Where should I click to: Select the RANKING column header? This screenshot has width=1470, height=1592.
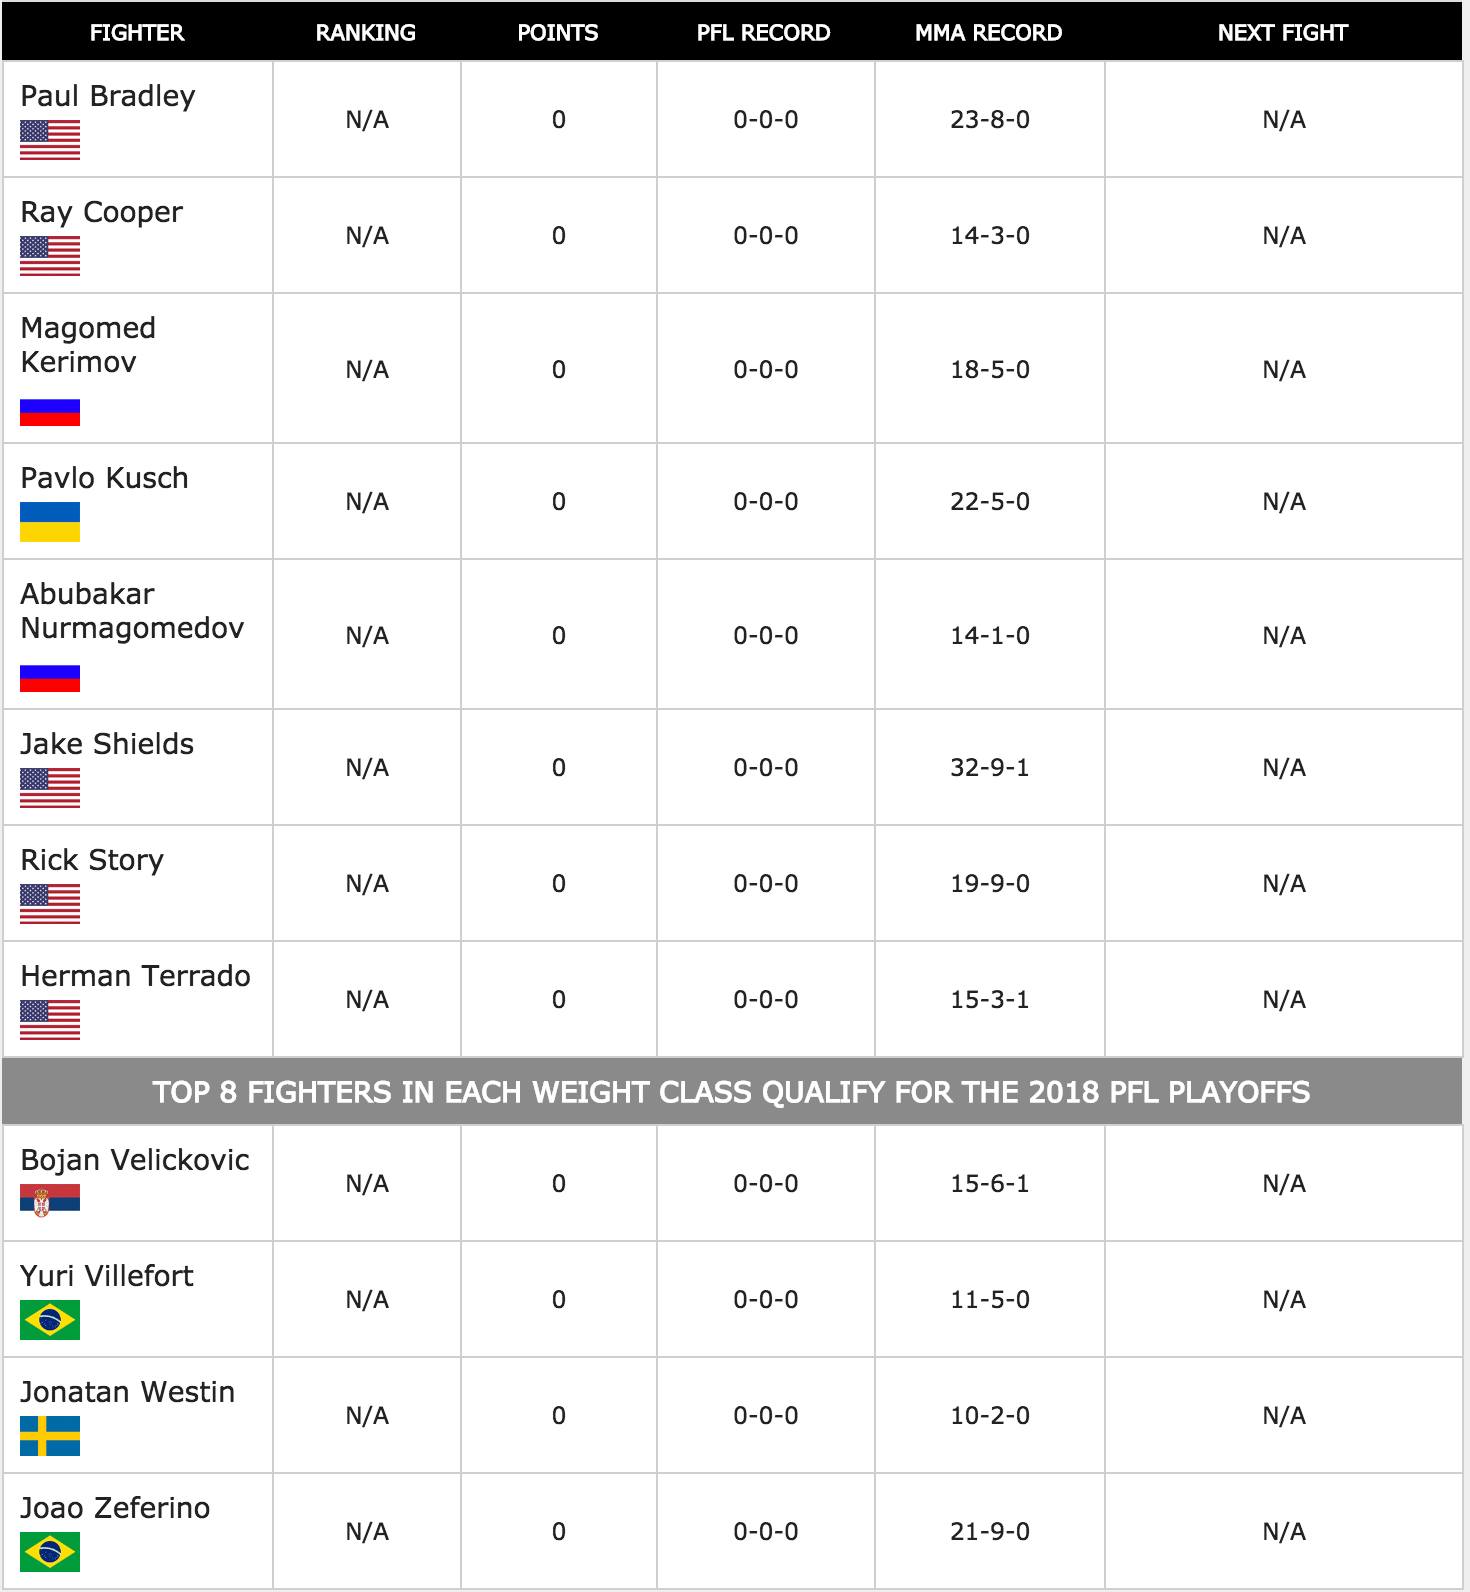point(366,33)
